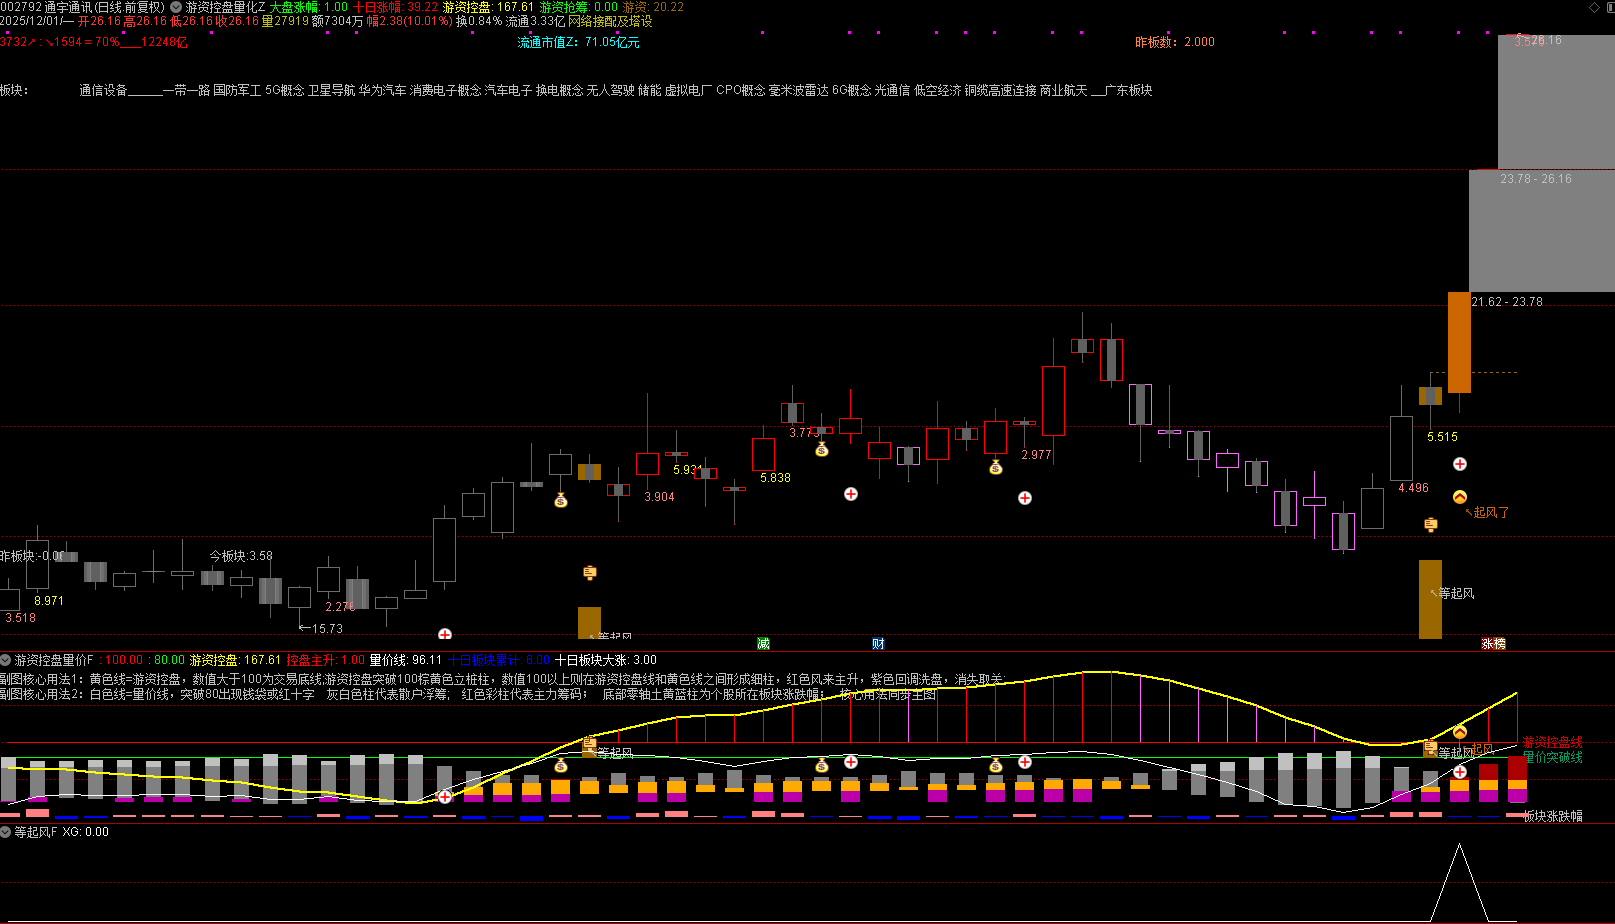Click the diamond icon in top-right corner

[1594, 7]
